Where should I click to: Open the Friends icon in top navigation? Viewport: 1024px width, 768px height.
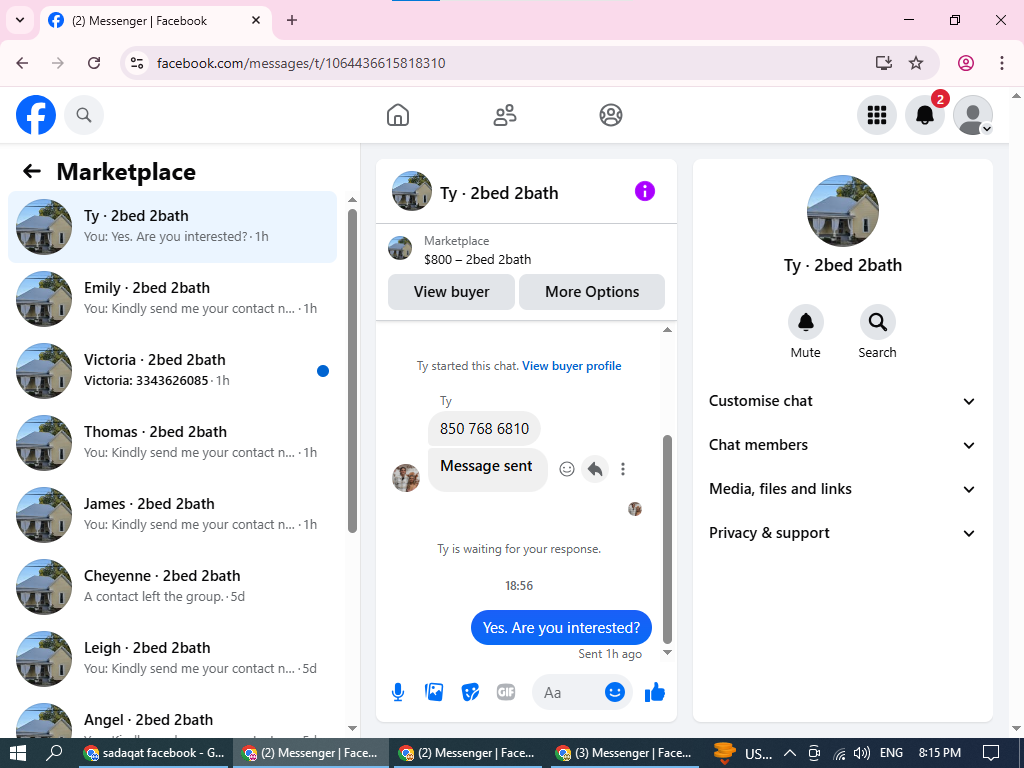coord(504,115)
